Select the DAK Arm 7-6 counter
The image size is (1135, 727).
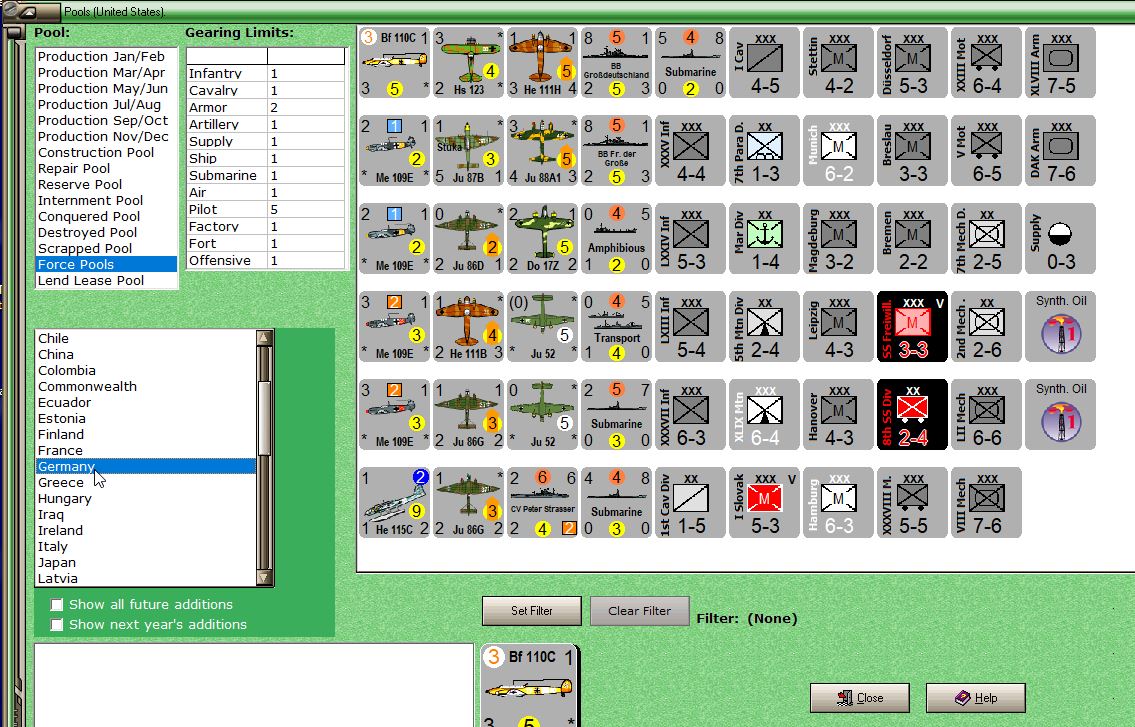[x=1060, y=151]
